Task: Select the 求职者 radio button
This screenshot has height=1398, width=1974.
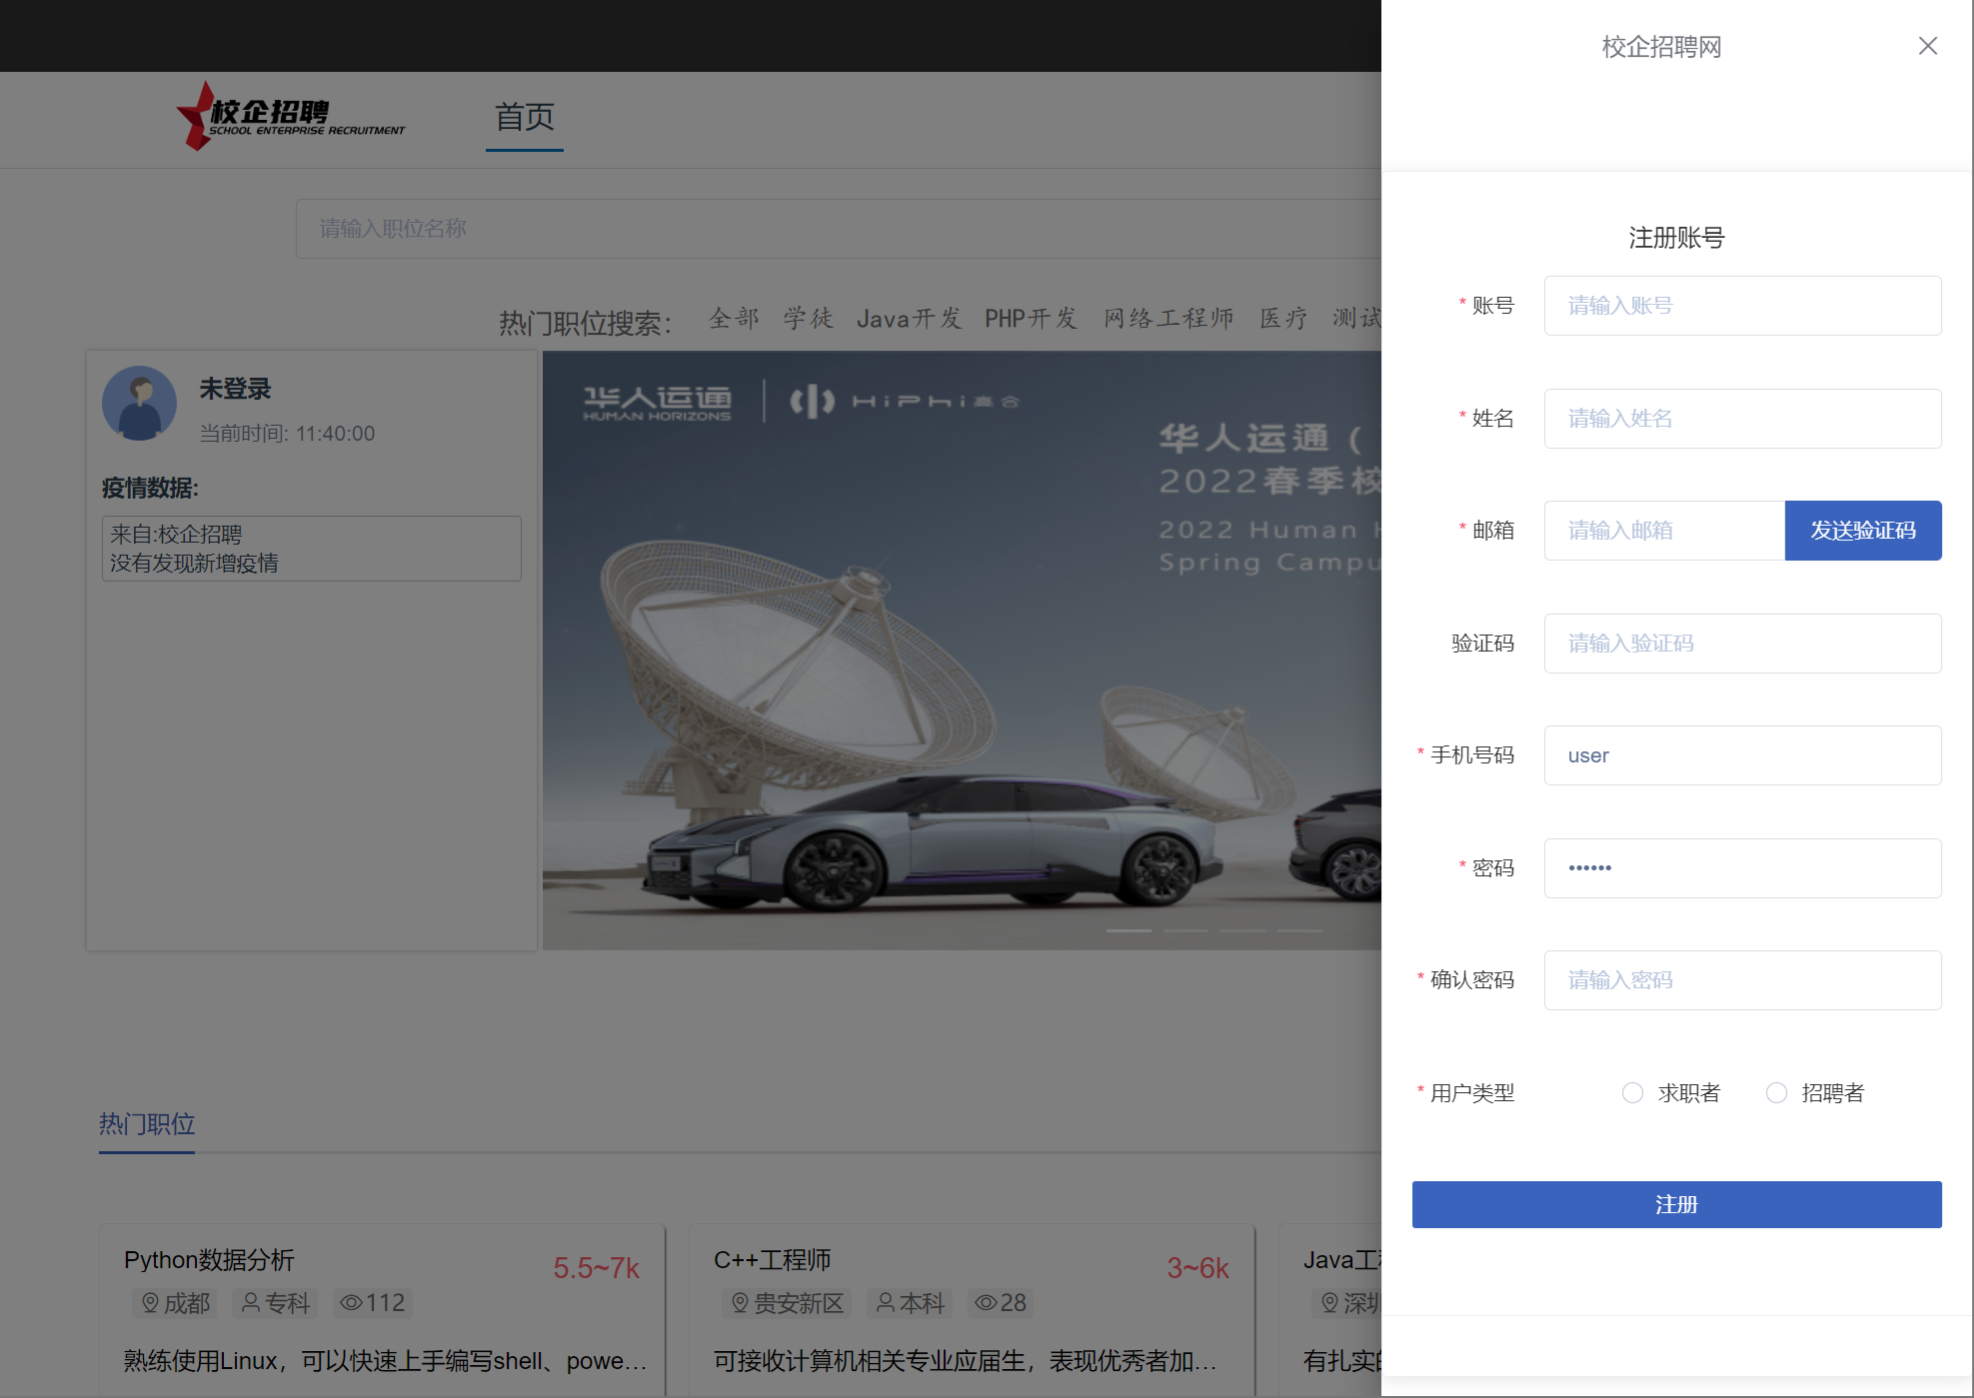Action: click(x=1632, y=1093)
